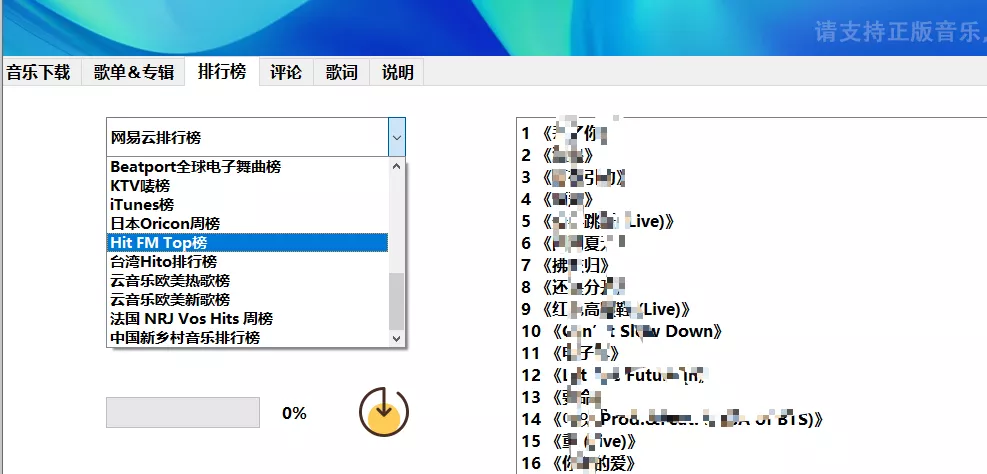Click the yellow download icon button
987x474 pixels.
(x=384, y=412)
